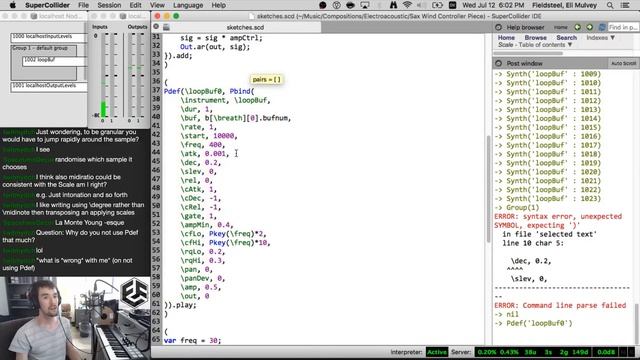Open the SuperCollider application menu

coord(47,5)
